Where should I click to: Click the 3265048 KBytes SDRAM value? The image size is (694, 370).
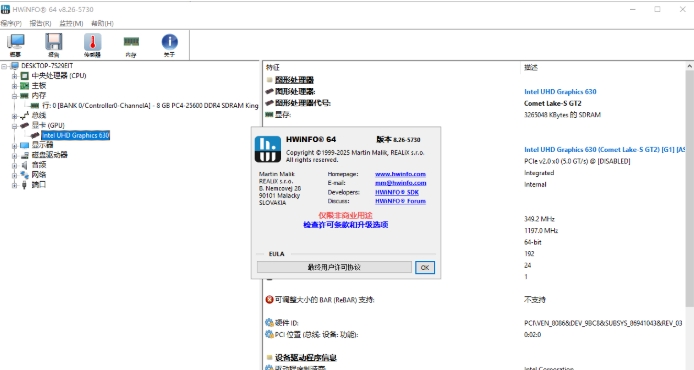(563, 115)
